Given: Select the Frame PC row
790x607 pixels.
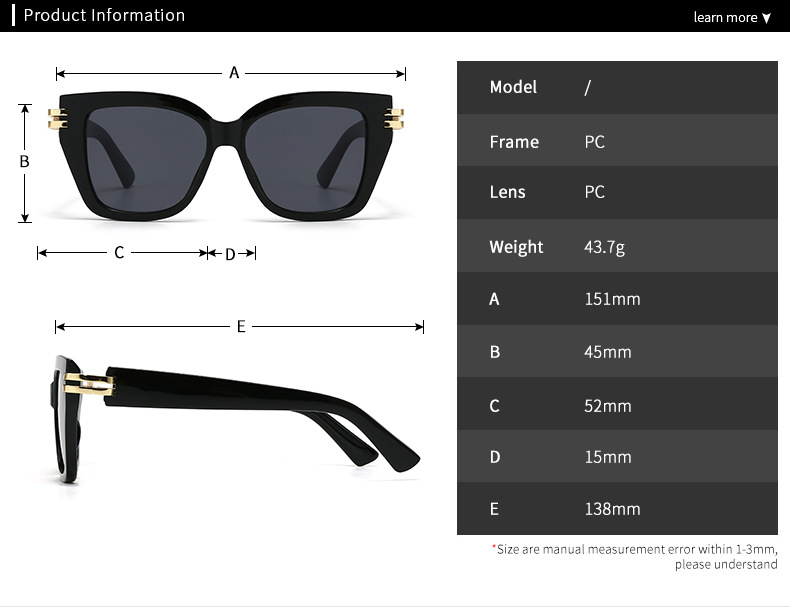Looking at the screenshot, I should click(617, 141).
